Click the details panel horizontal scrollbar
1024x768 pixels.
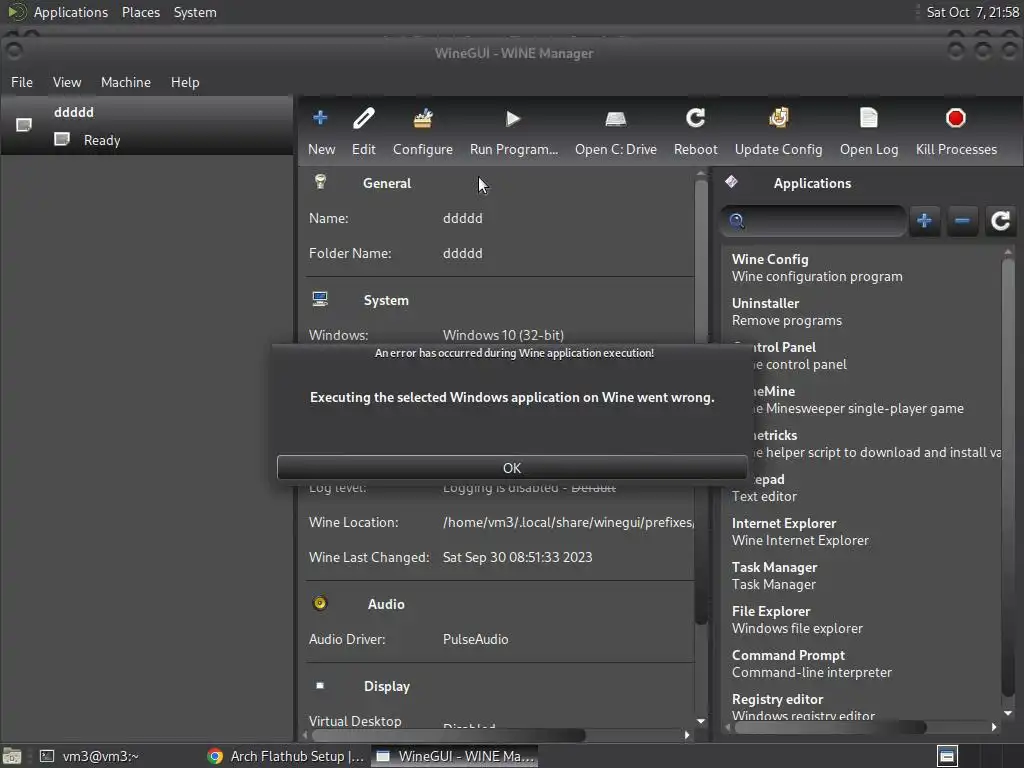click(x=448, y=735)
